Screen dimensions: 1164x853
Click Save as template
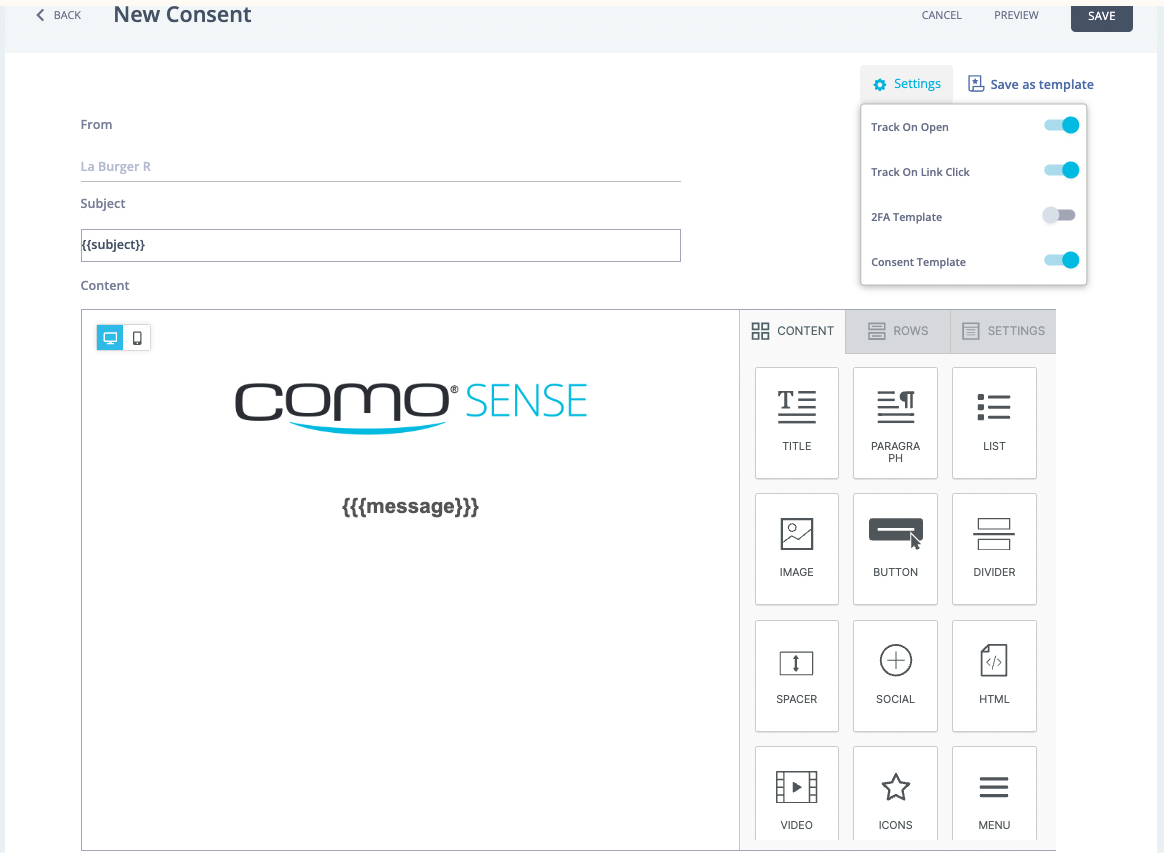pos(1030,84)
